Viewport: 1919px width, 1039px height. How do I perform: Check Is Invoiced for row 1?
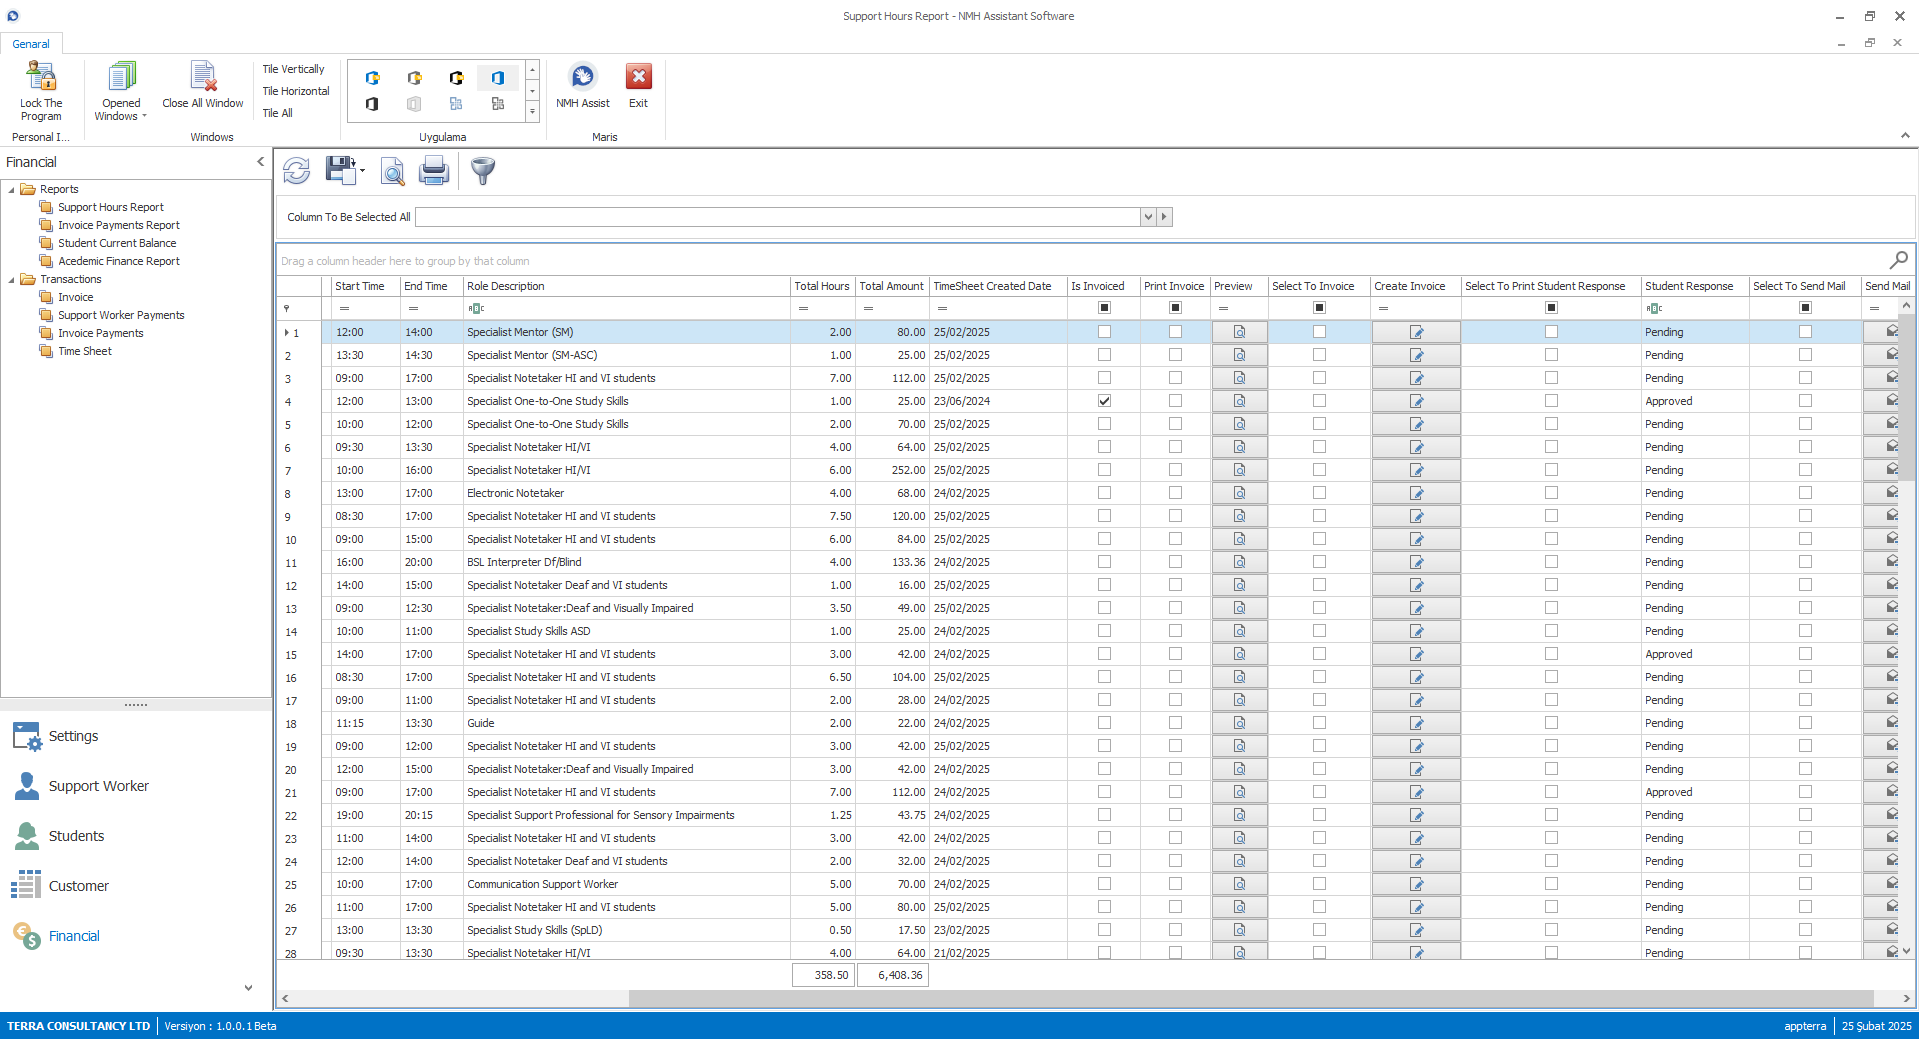click(1104, 332)
